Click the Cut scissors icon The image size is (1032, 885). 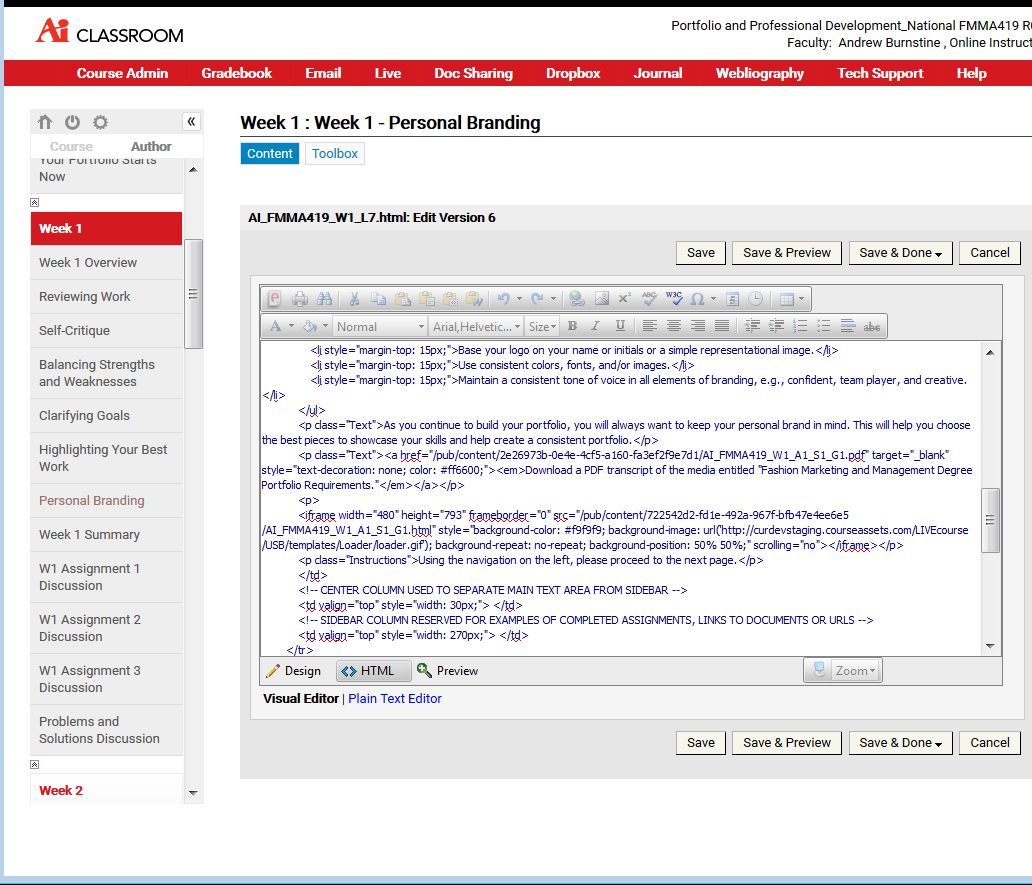(x=354, y=299)
